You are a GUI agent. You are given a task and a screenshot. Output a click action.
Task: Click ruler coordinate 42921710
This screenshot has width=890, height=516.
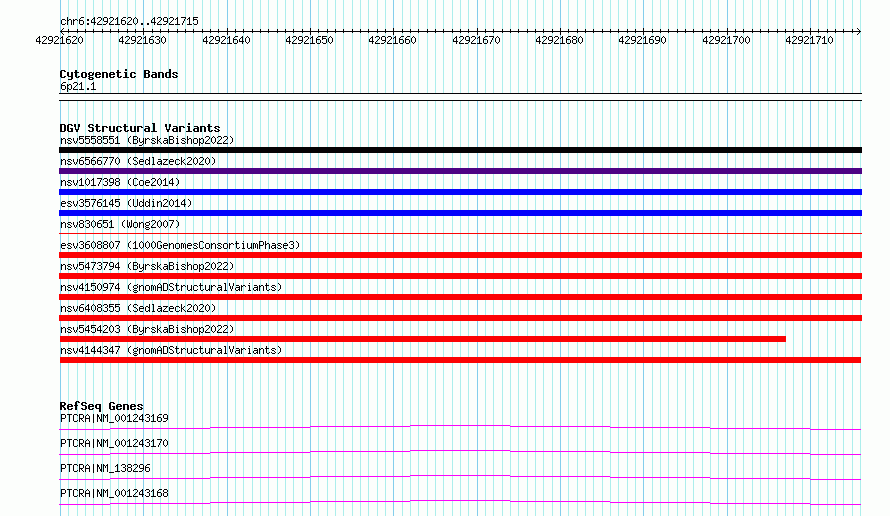pos(809,40)
